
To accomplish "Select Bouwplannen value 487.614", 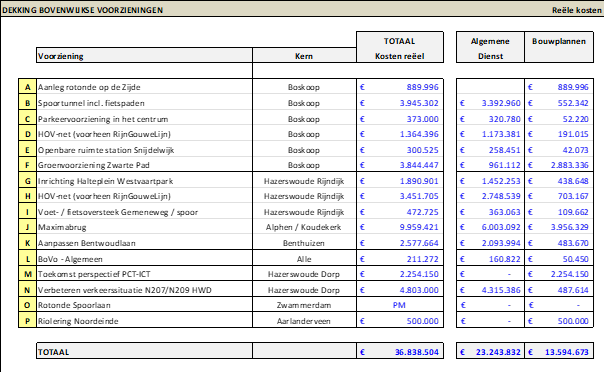I will pos(559,290).
